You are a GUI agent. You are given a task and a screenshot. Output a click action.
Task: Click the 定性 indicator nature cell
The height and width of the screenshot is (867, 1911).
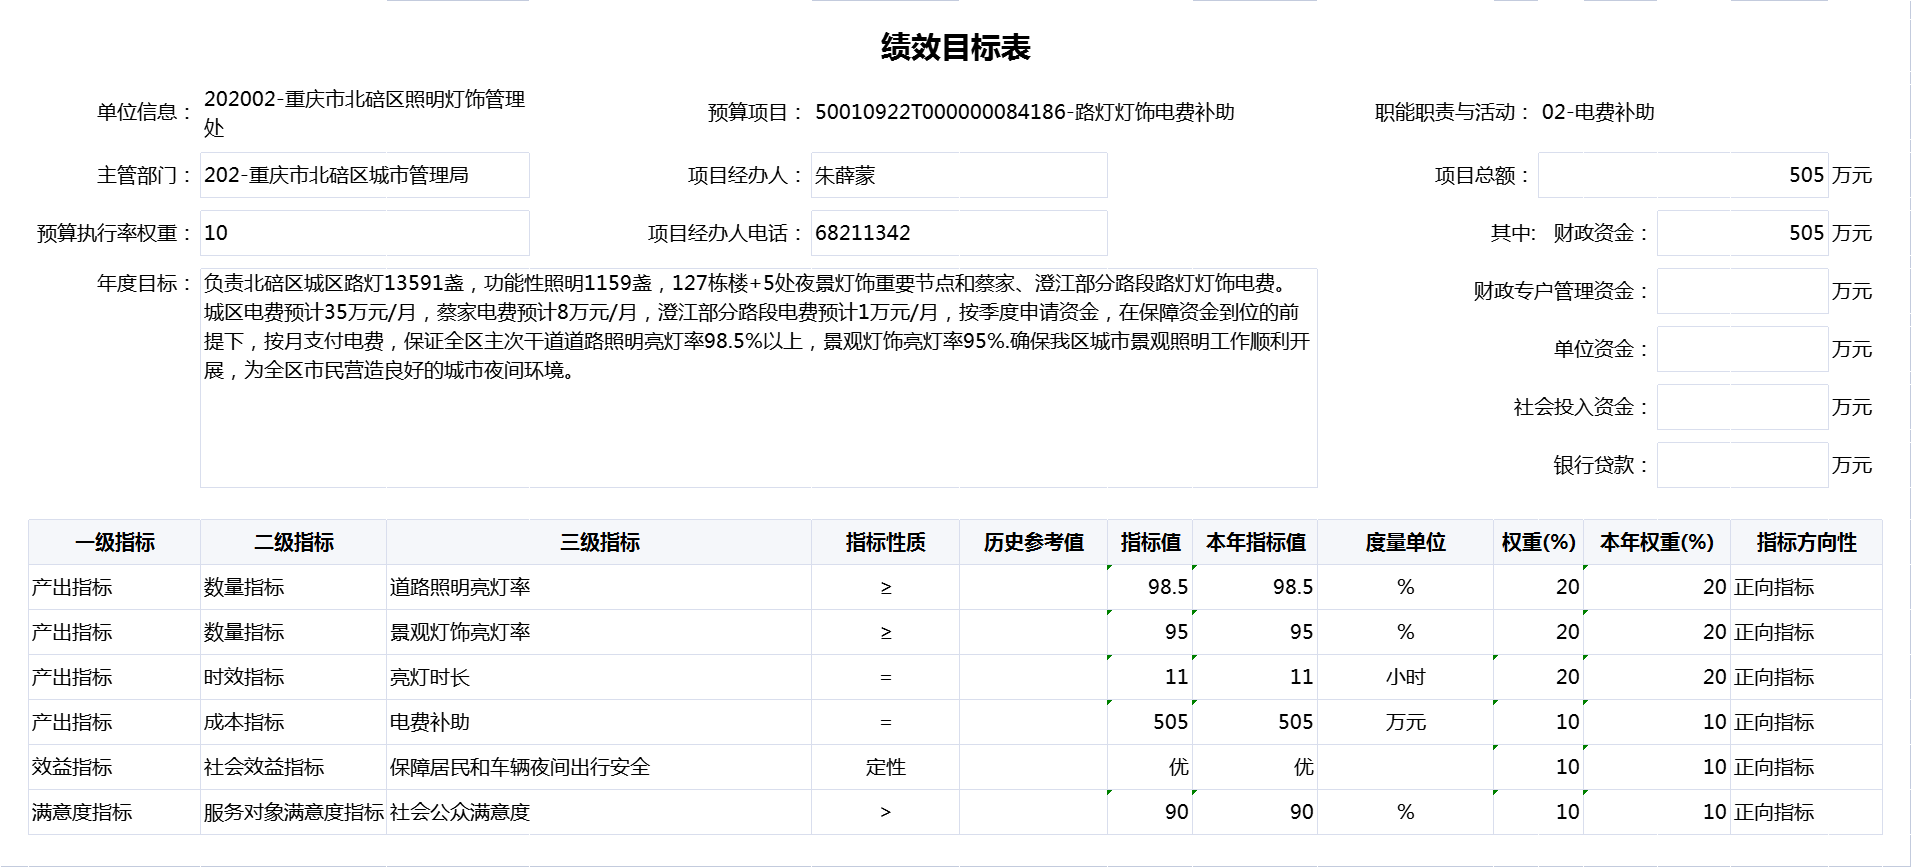click(x=885, y=767)
